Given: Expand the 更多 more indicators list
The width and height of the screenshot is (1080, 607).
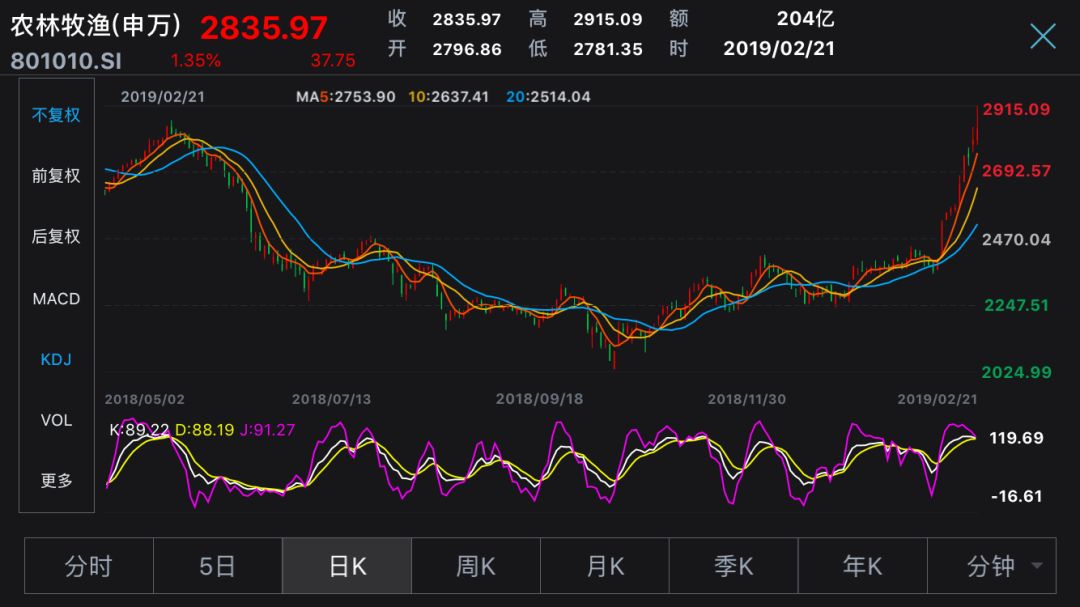Looking at the screenshot, I should click(x=55, y=482).
